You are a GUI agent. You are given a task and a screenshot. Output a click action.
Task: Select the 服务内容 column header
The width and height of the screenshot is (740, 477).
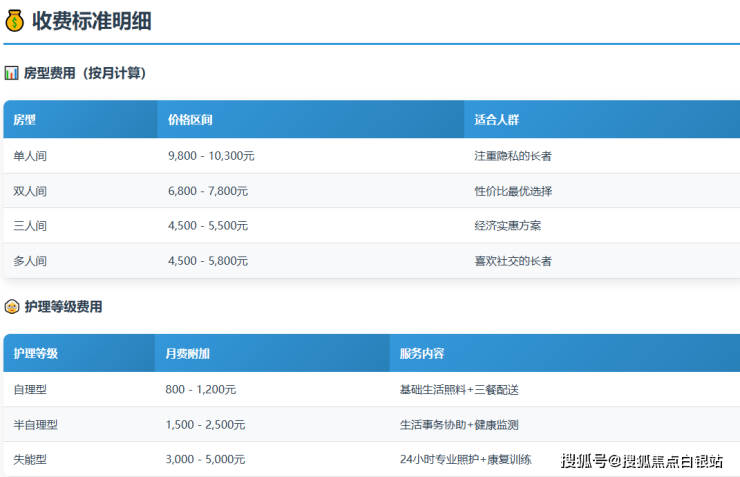(x=422, y=354)
